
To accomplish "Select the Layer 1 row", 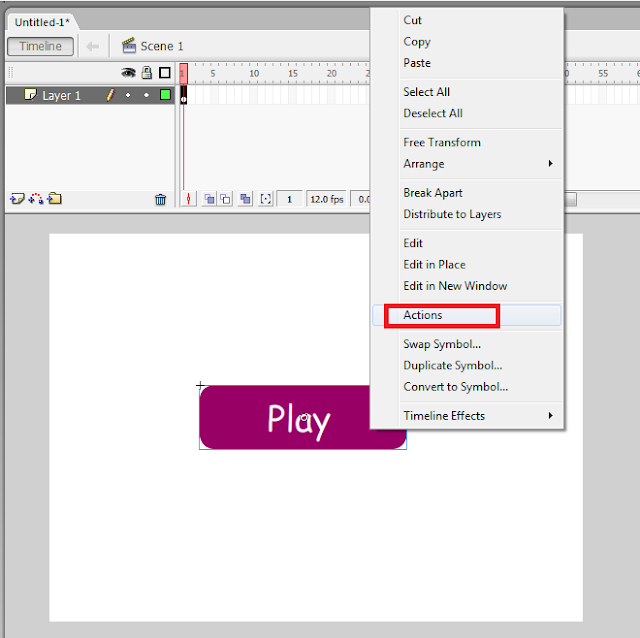I will [90, 95].
